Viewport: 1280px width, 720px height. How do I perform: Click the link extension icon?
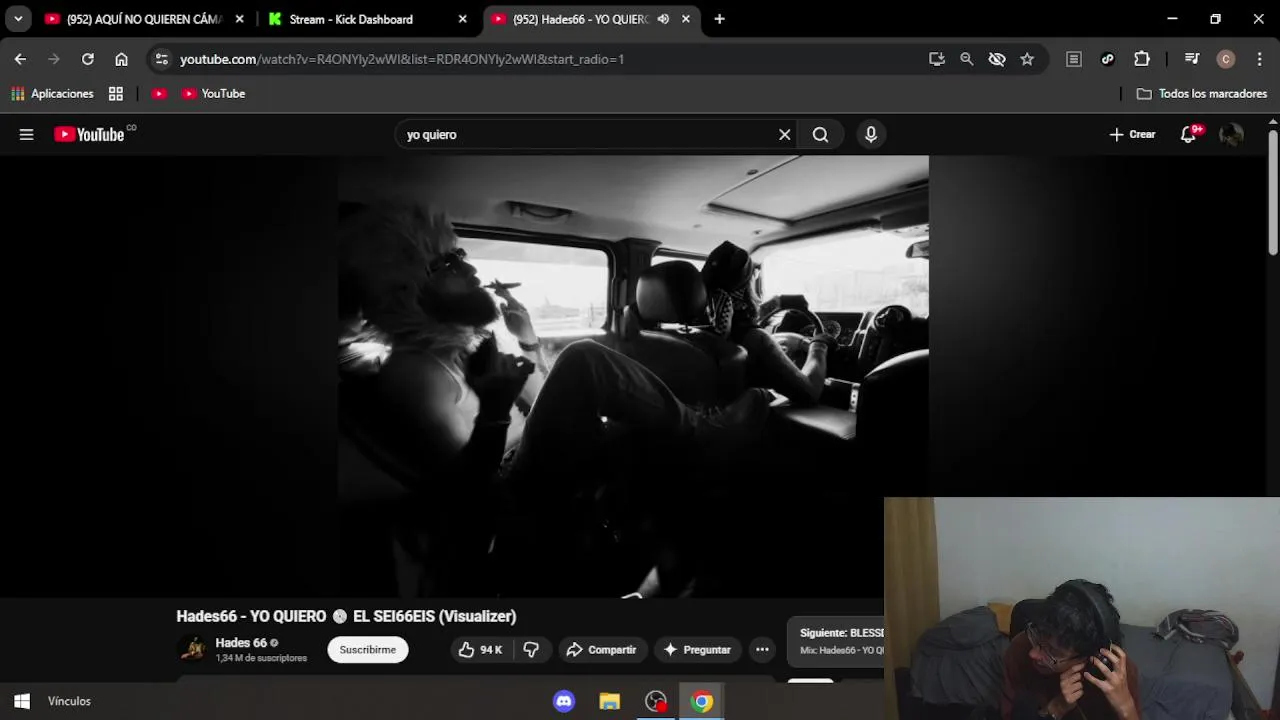(x=1108, y=59)
